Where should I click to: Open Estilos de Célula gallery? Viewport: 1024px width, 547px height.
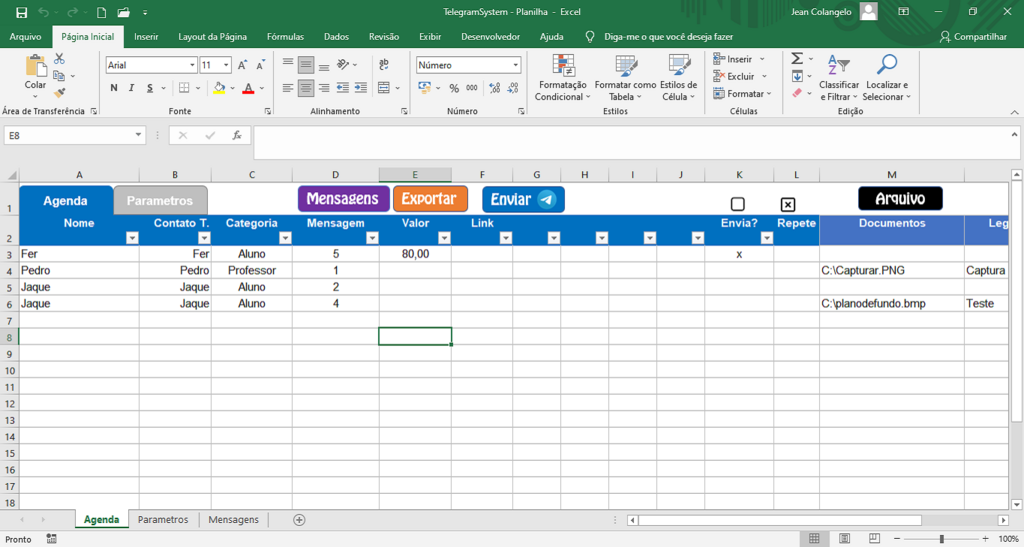click(679, 78)
